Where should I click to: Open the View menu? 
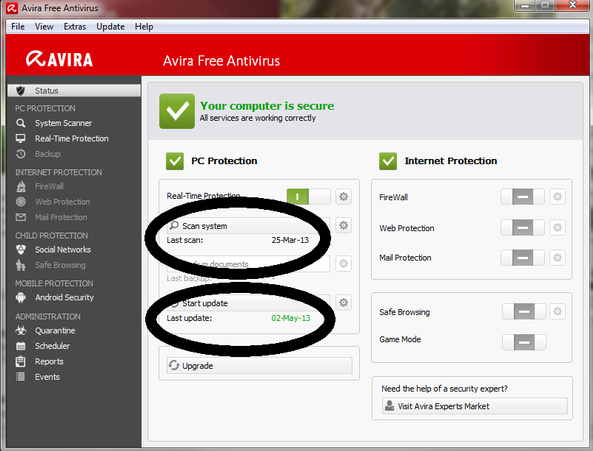click(x=44, y=27)
